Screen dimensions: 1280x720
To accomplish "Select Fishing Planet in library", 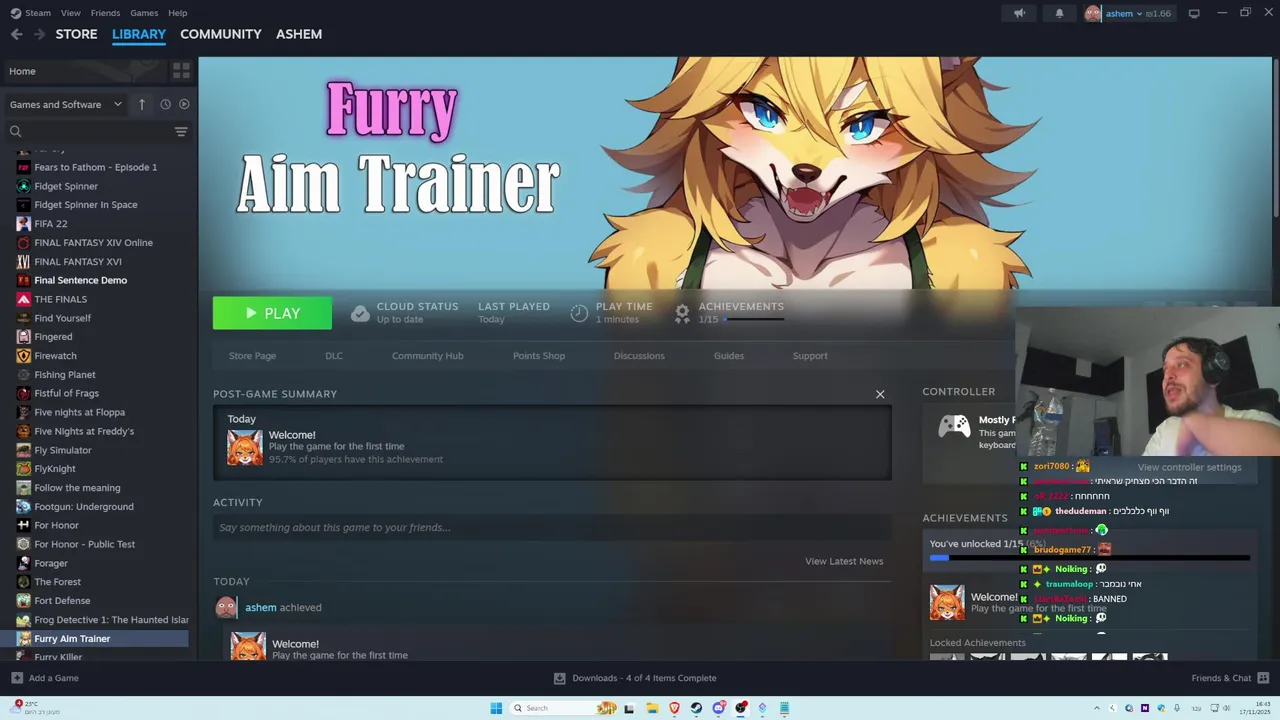I will point(65,375).
